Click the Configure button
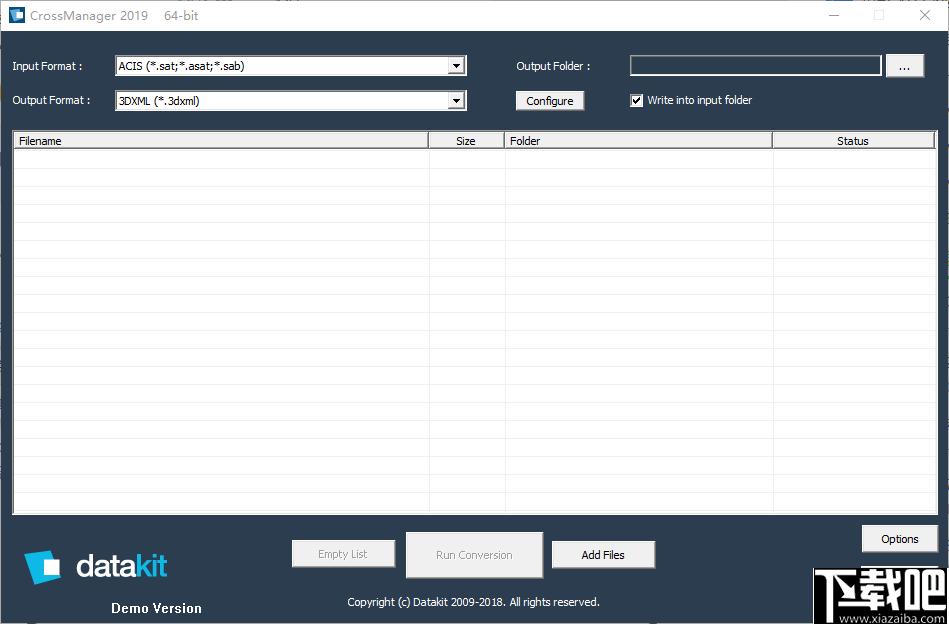949x624 pixels. (x=550, y=100)
